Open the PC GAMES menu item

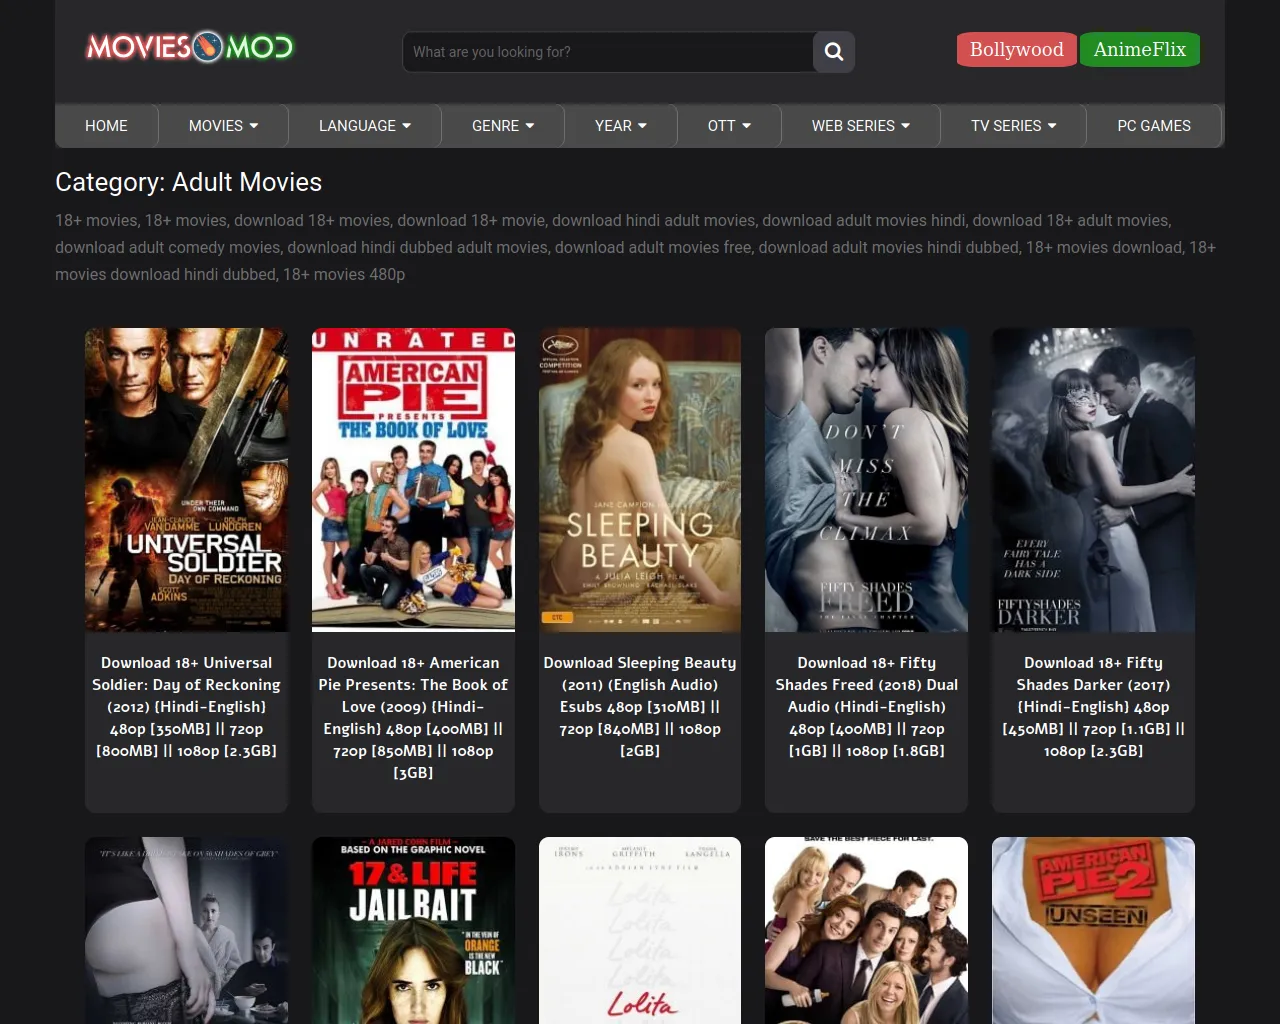[1154, 126]
